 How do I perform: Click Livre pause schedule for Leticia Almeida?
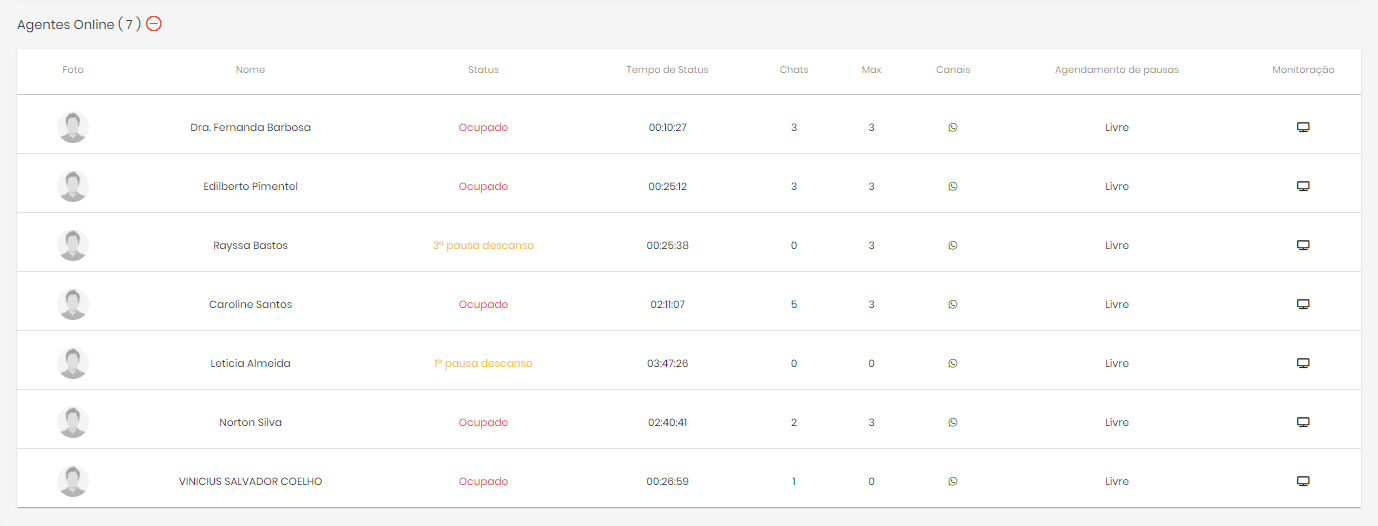coord(1117,363)
